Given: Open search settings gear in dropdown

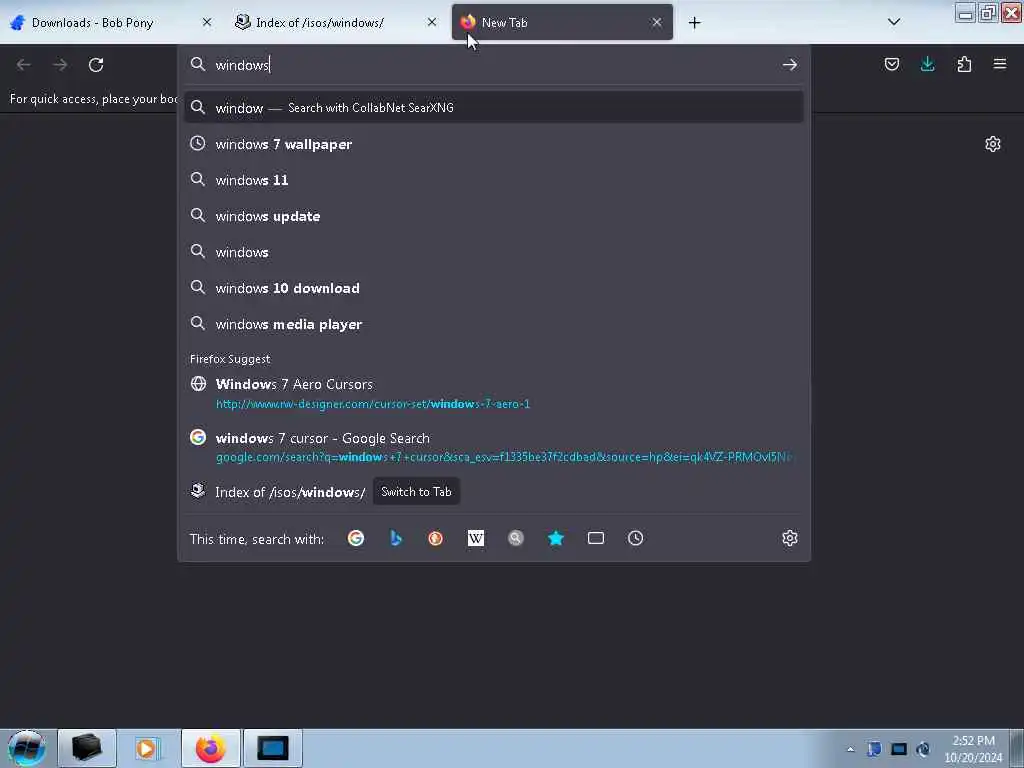Looking at the screenshot, I should click(790, 538).
